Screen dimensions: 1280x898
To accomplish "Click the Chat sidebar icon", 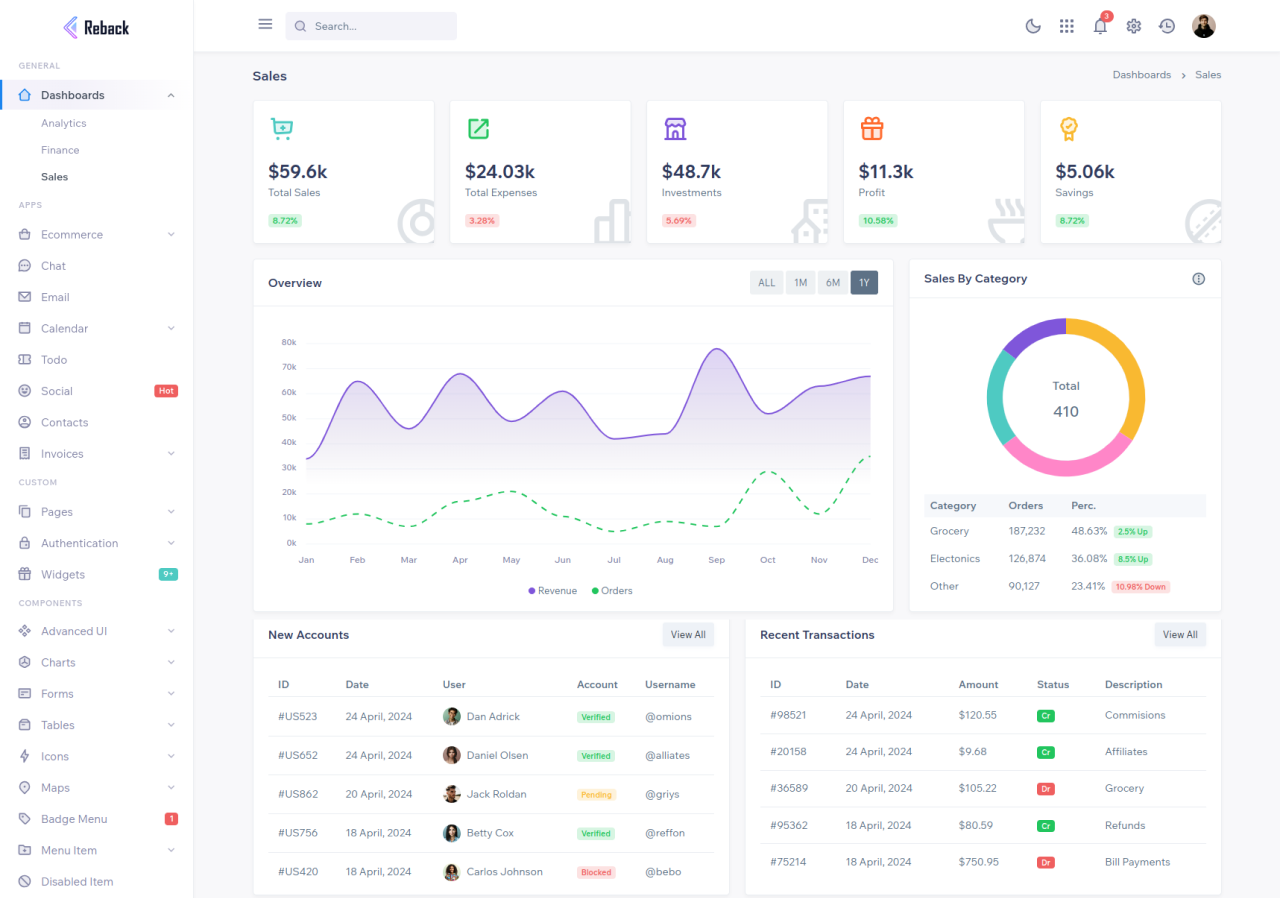I will coord(25,266).
